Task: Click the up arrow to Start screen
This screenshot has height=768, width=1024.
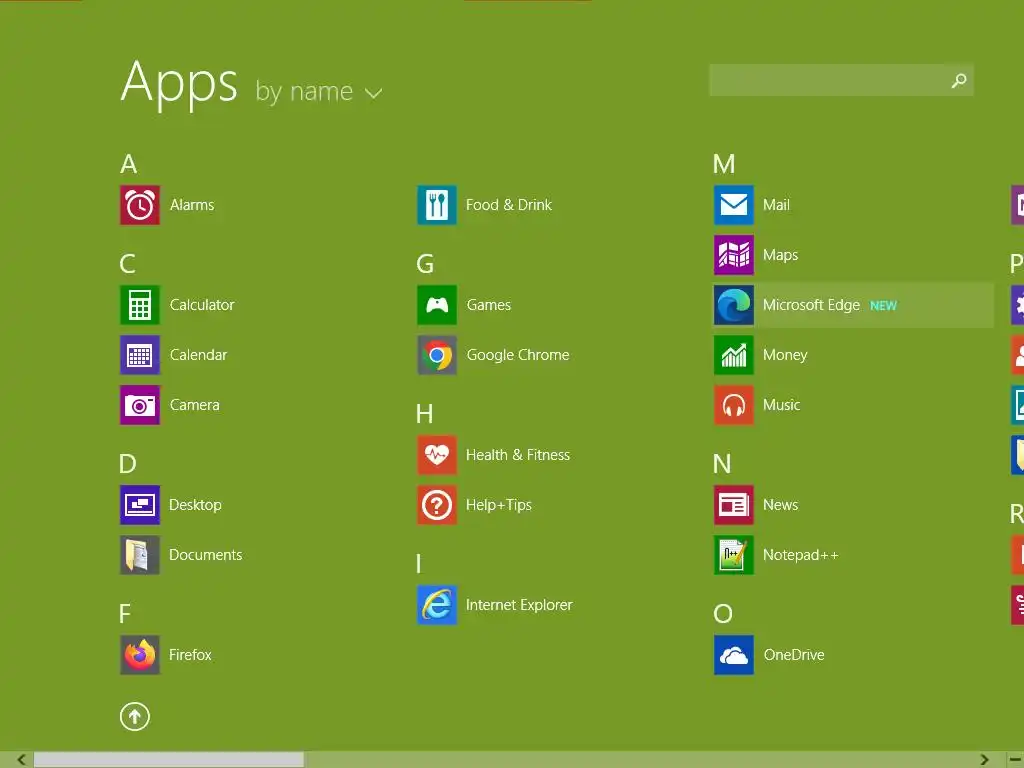Action: click(135, 716)
